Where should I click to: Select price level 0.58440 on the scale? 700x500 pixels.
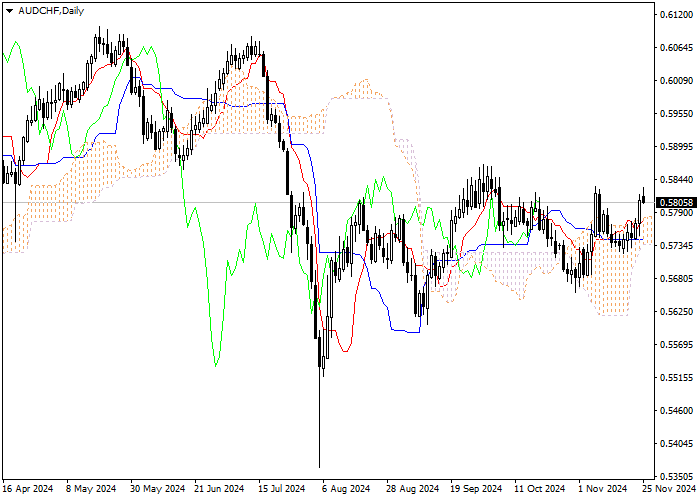click(677, 180)
